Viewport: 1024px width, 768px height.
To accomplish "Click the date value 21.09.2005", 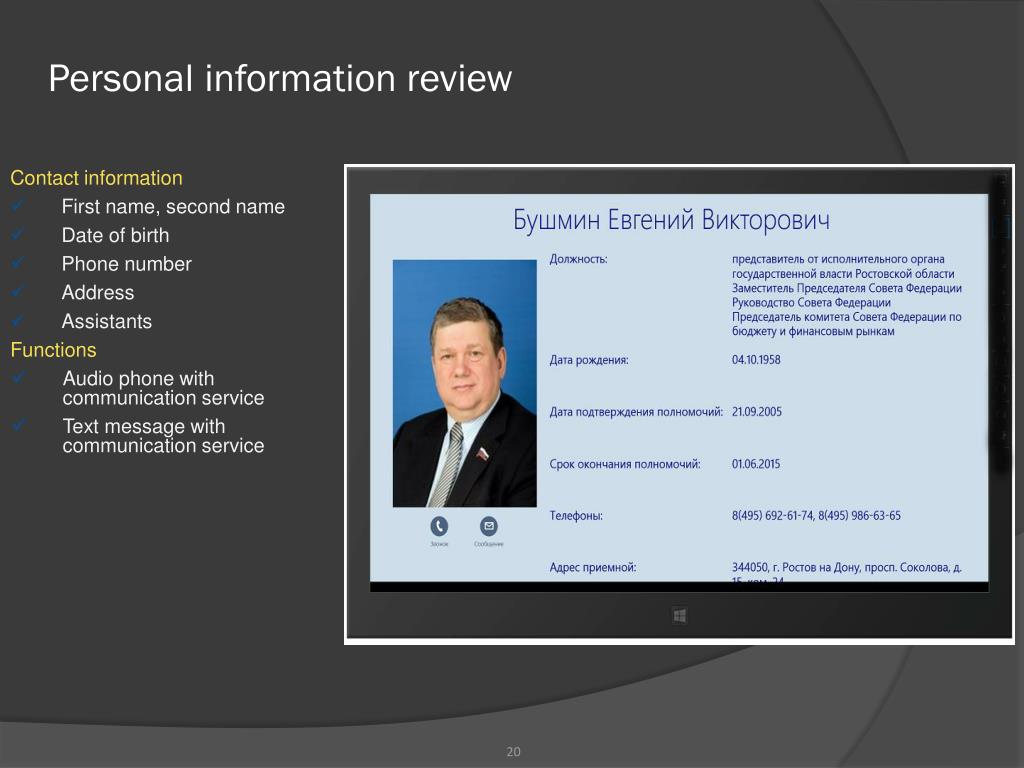I will (756, 412).
